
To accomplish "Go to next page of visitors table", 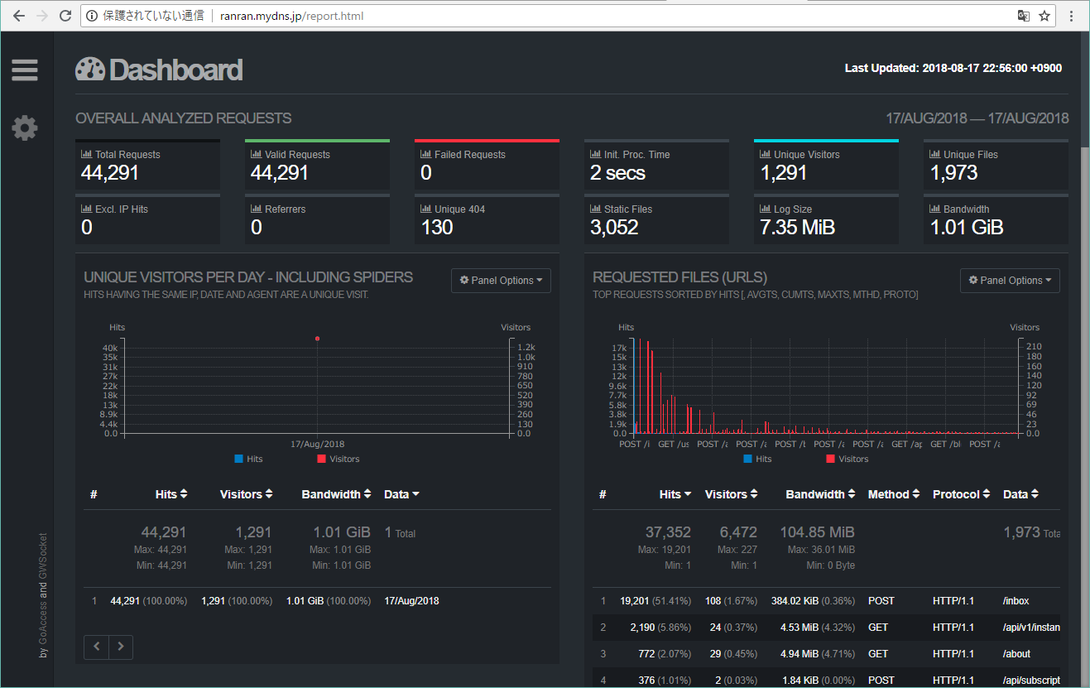I will pos(121,647).
